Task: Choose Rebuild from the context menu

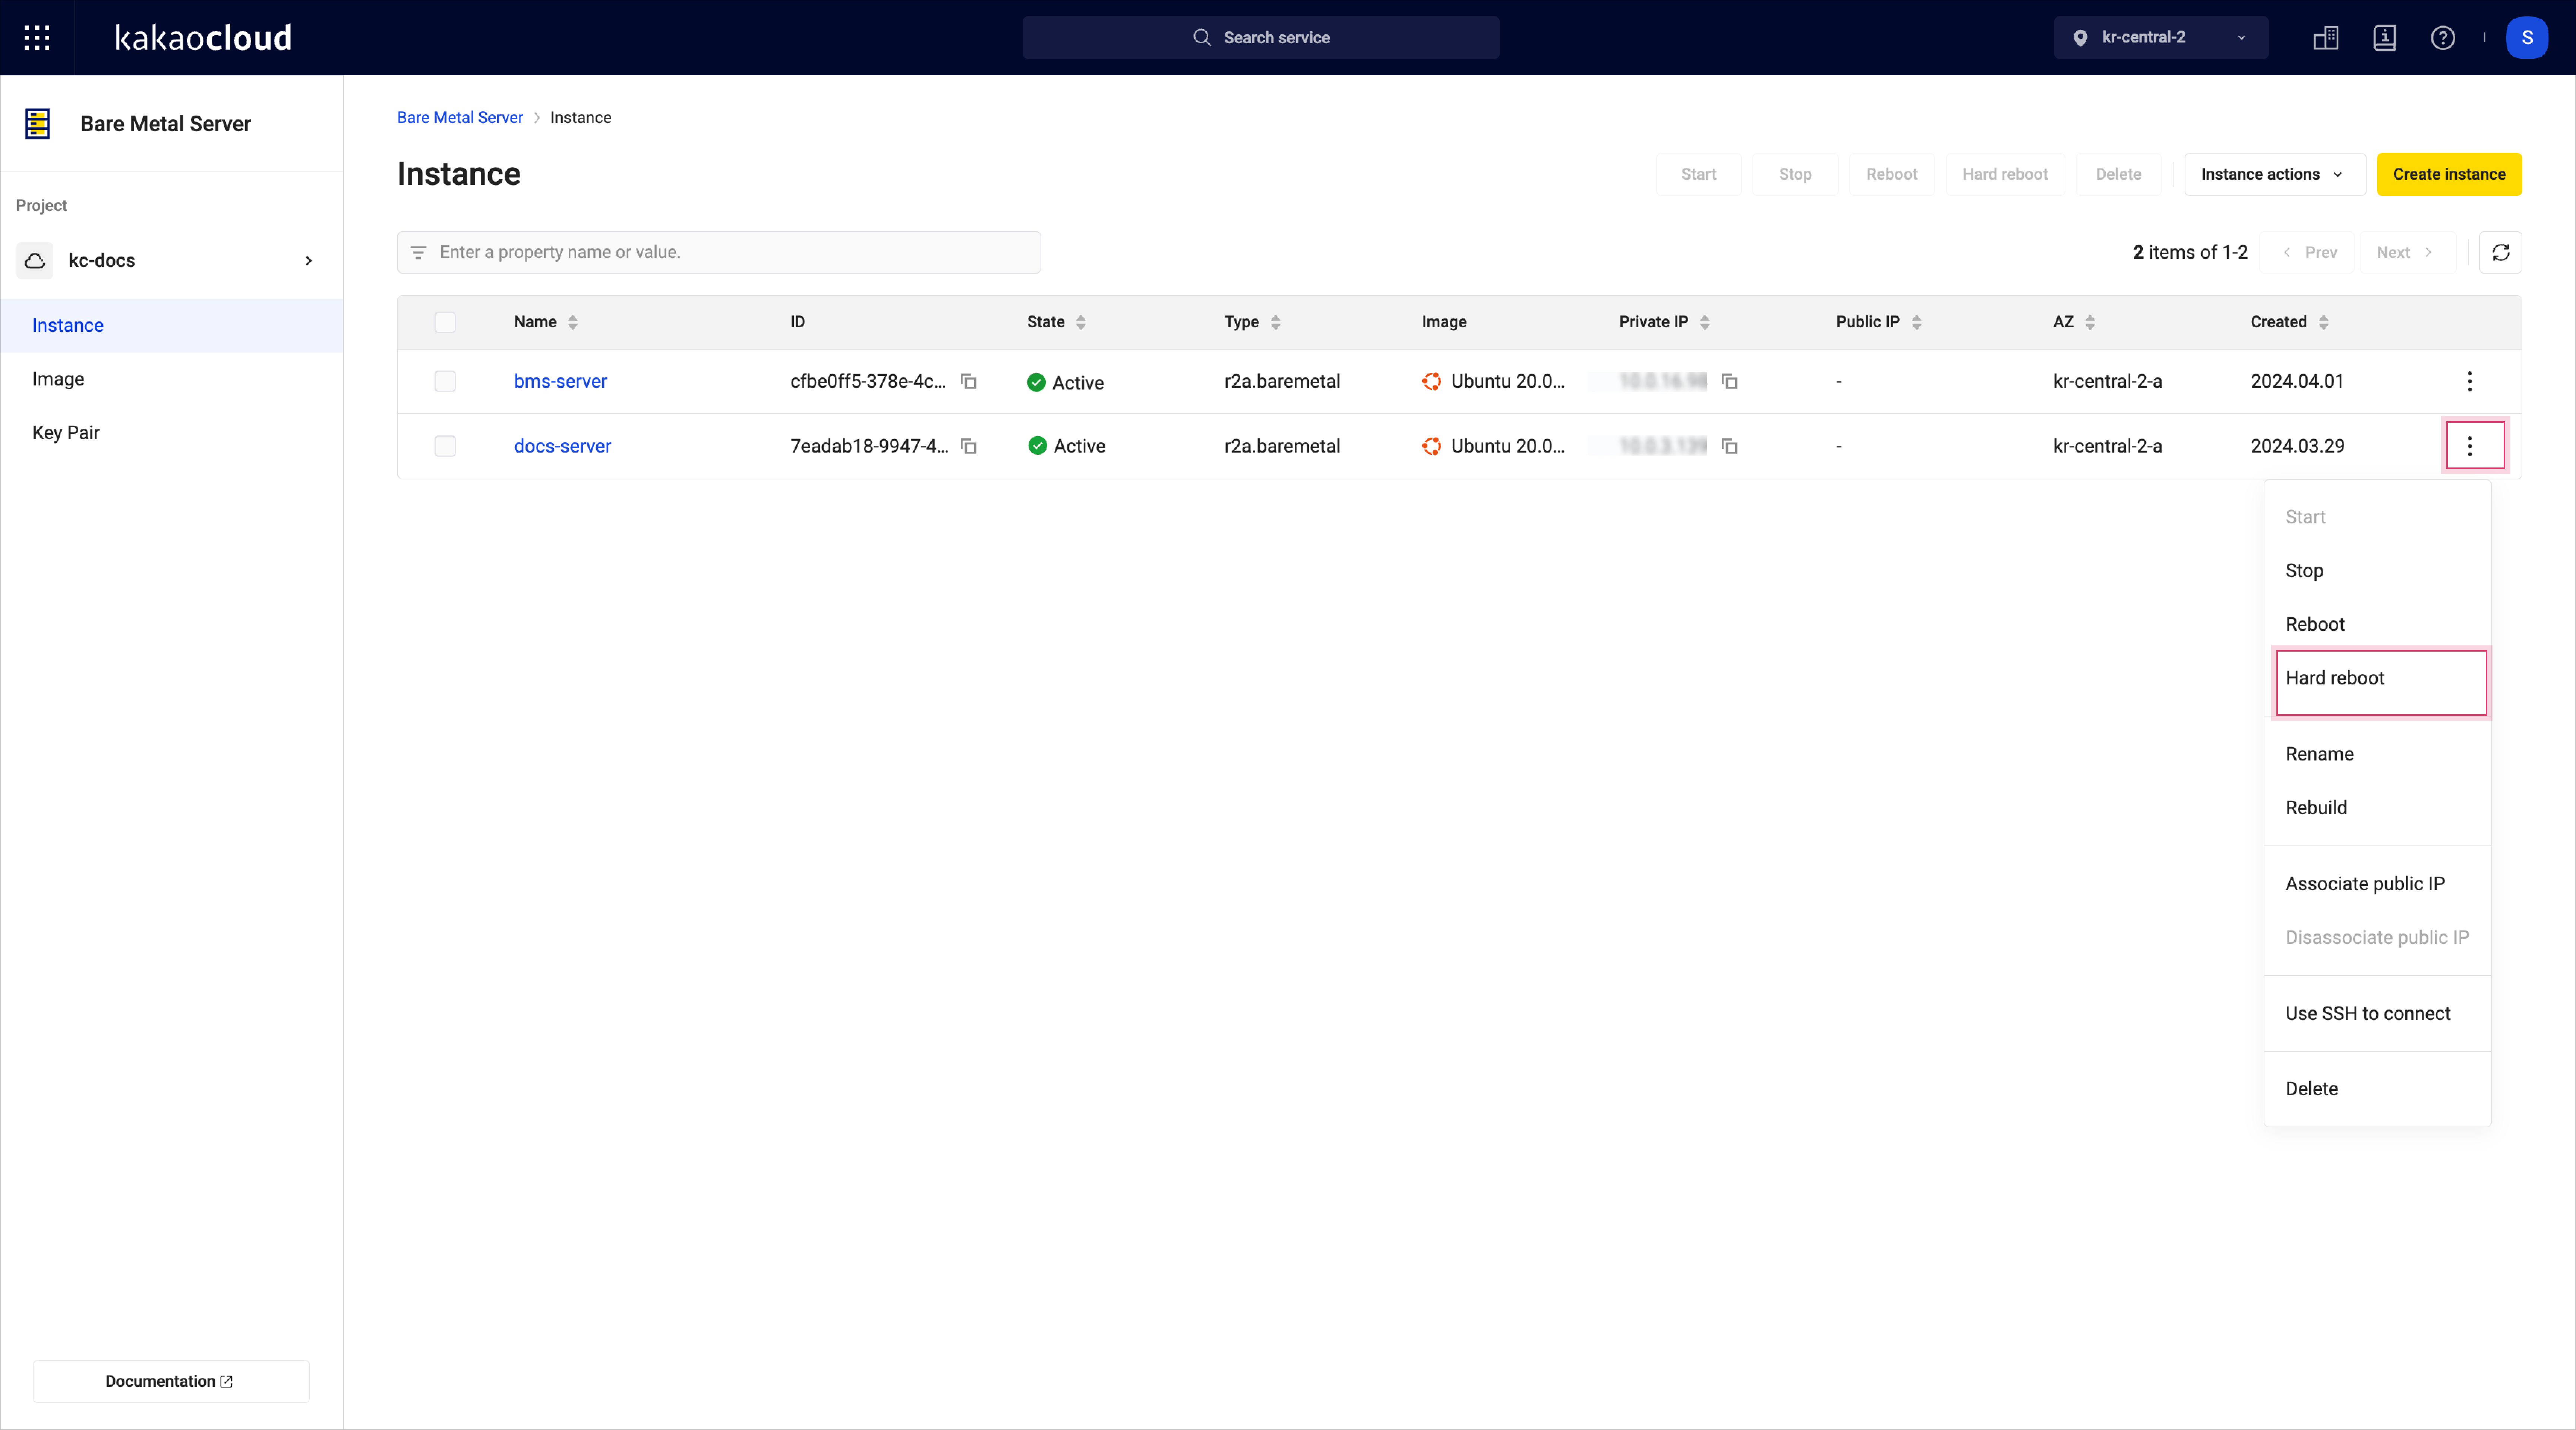Action: pyautogui.click(x=2377, y=807)
